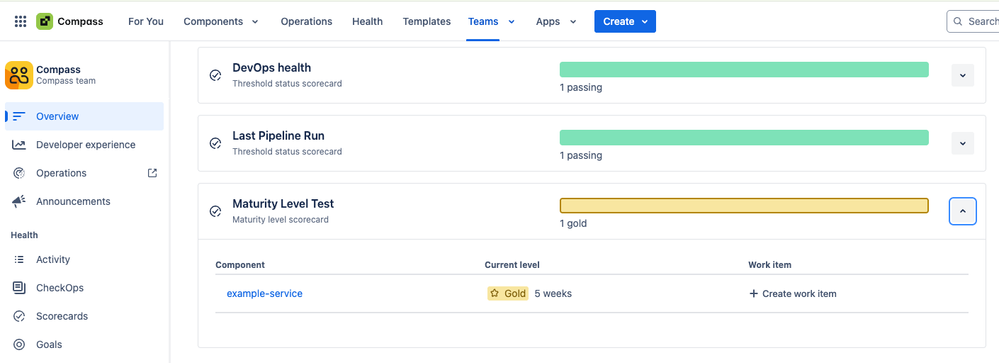The width and height of the screenshot is (999, 363).
Task: Click the external link icon beside Operations
Action: pos(152,173)
